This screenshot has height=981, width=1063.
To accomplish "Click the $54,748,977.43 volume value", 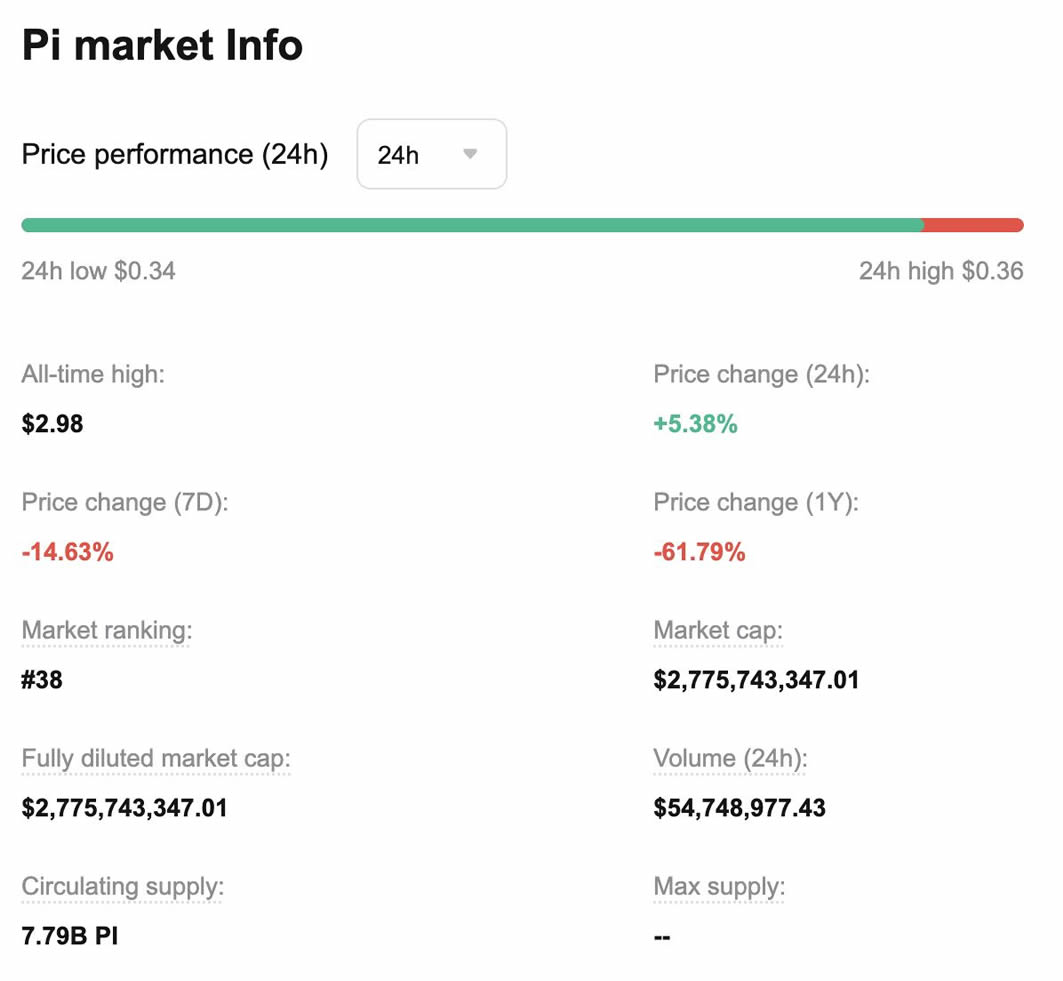I will (739, 808).
